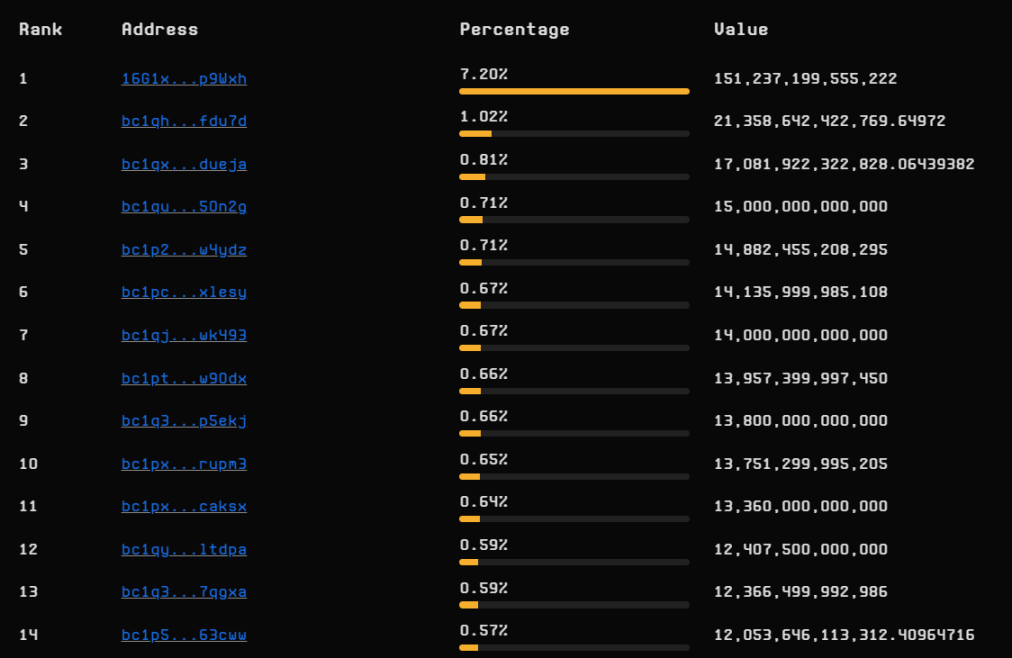Image resolution: width=1012 pixels, height=658 pixels.
Task: Follow the bc1qj...wk493 link
Action: pyautogui.click(x=183, y=335)
